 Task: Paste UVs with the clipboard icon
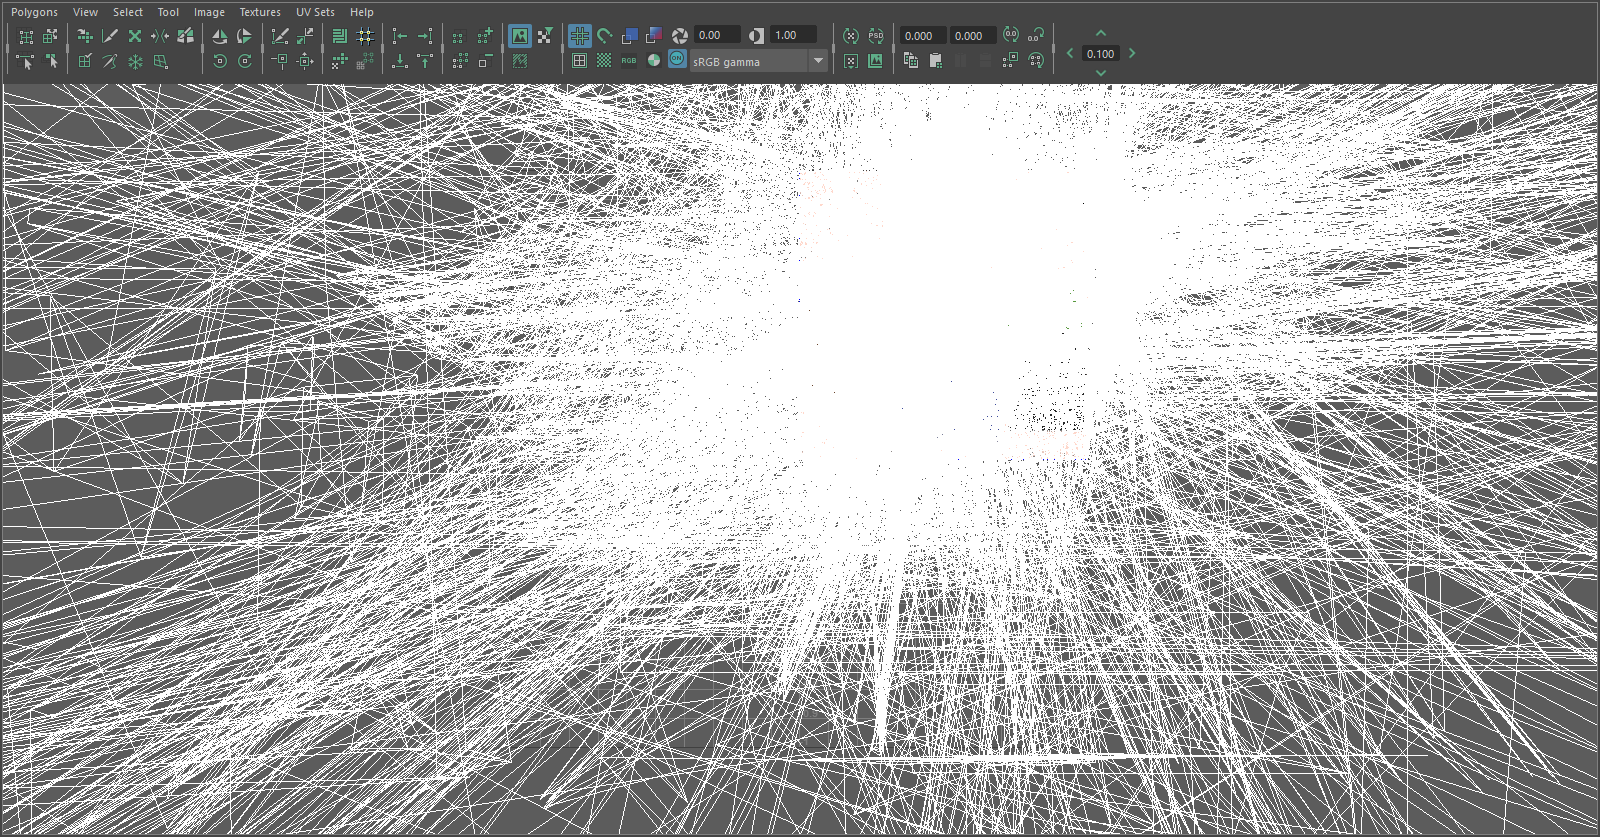936,61
